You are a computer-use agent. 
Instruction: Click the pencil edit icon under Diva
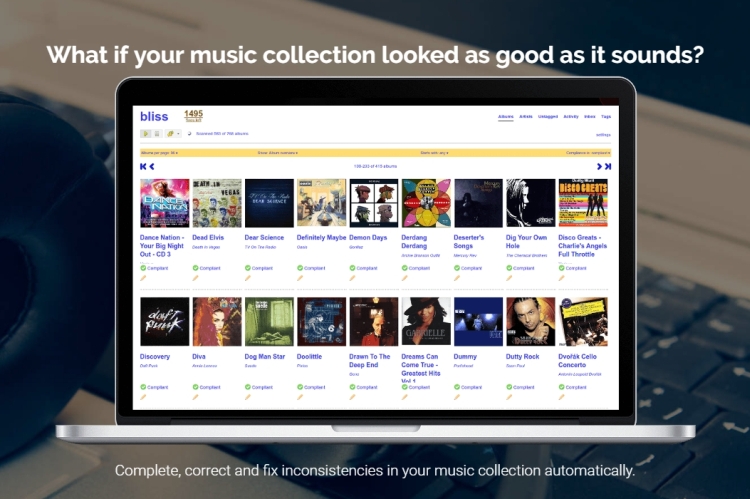[195, 397]
